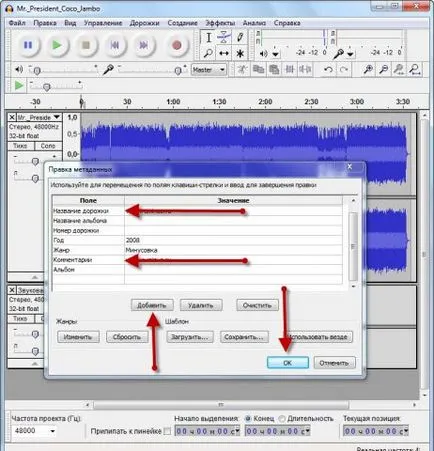Click the Добавить button in metadata dialog
434x451 pixels.
152,305
